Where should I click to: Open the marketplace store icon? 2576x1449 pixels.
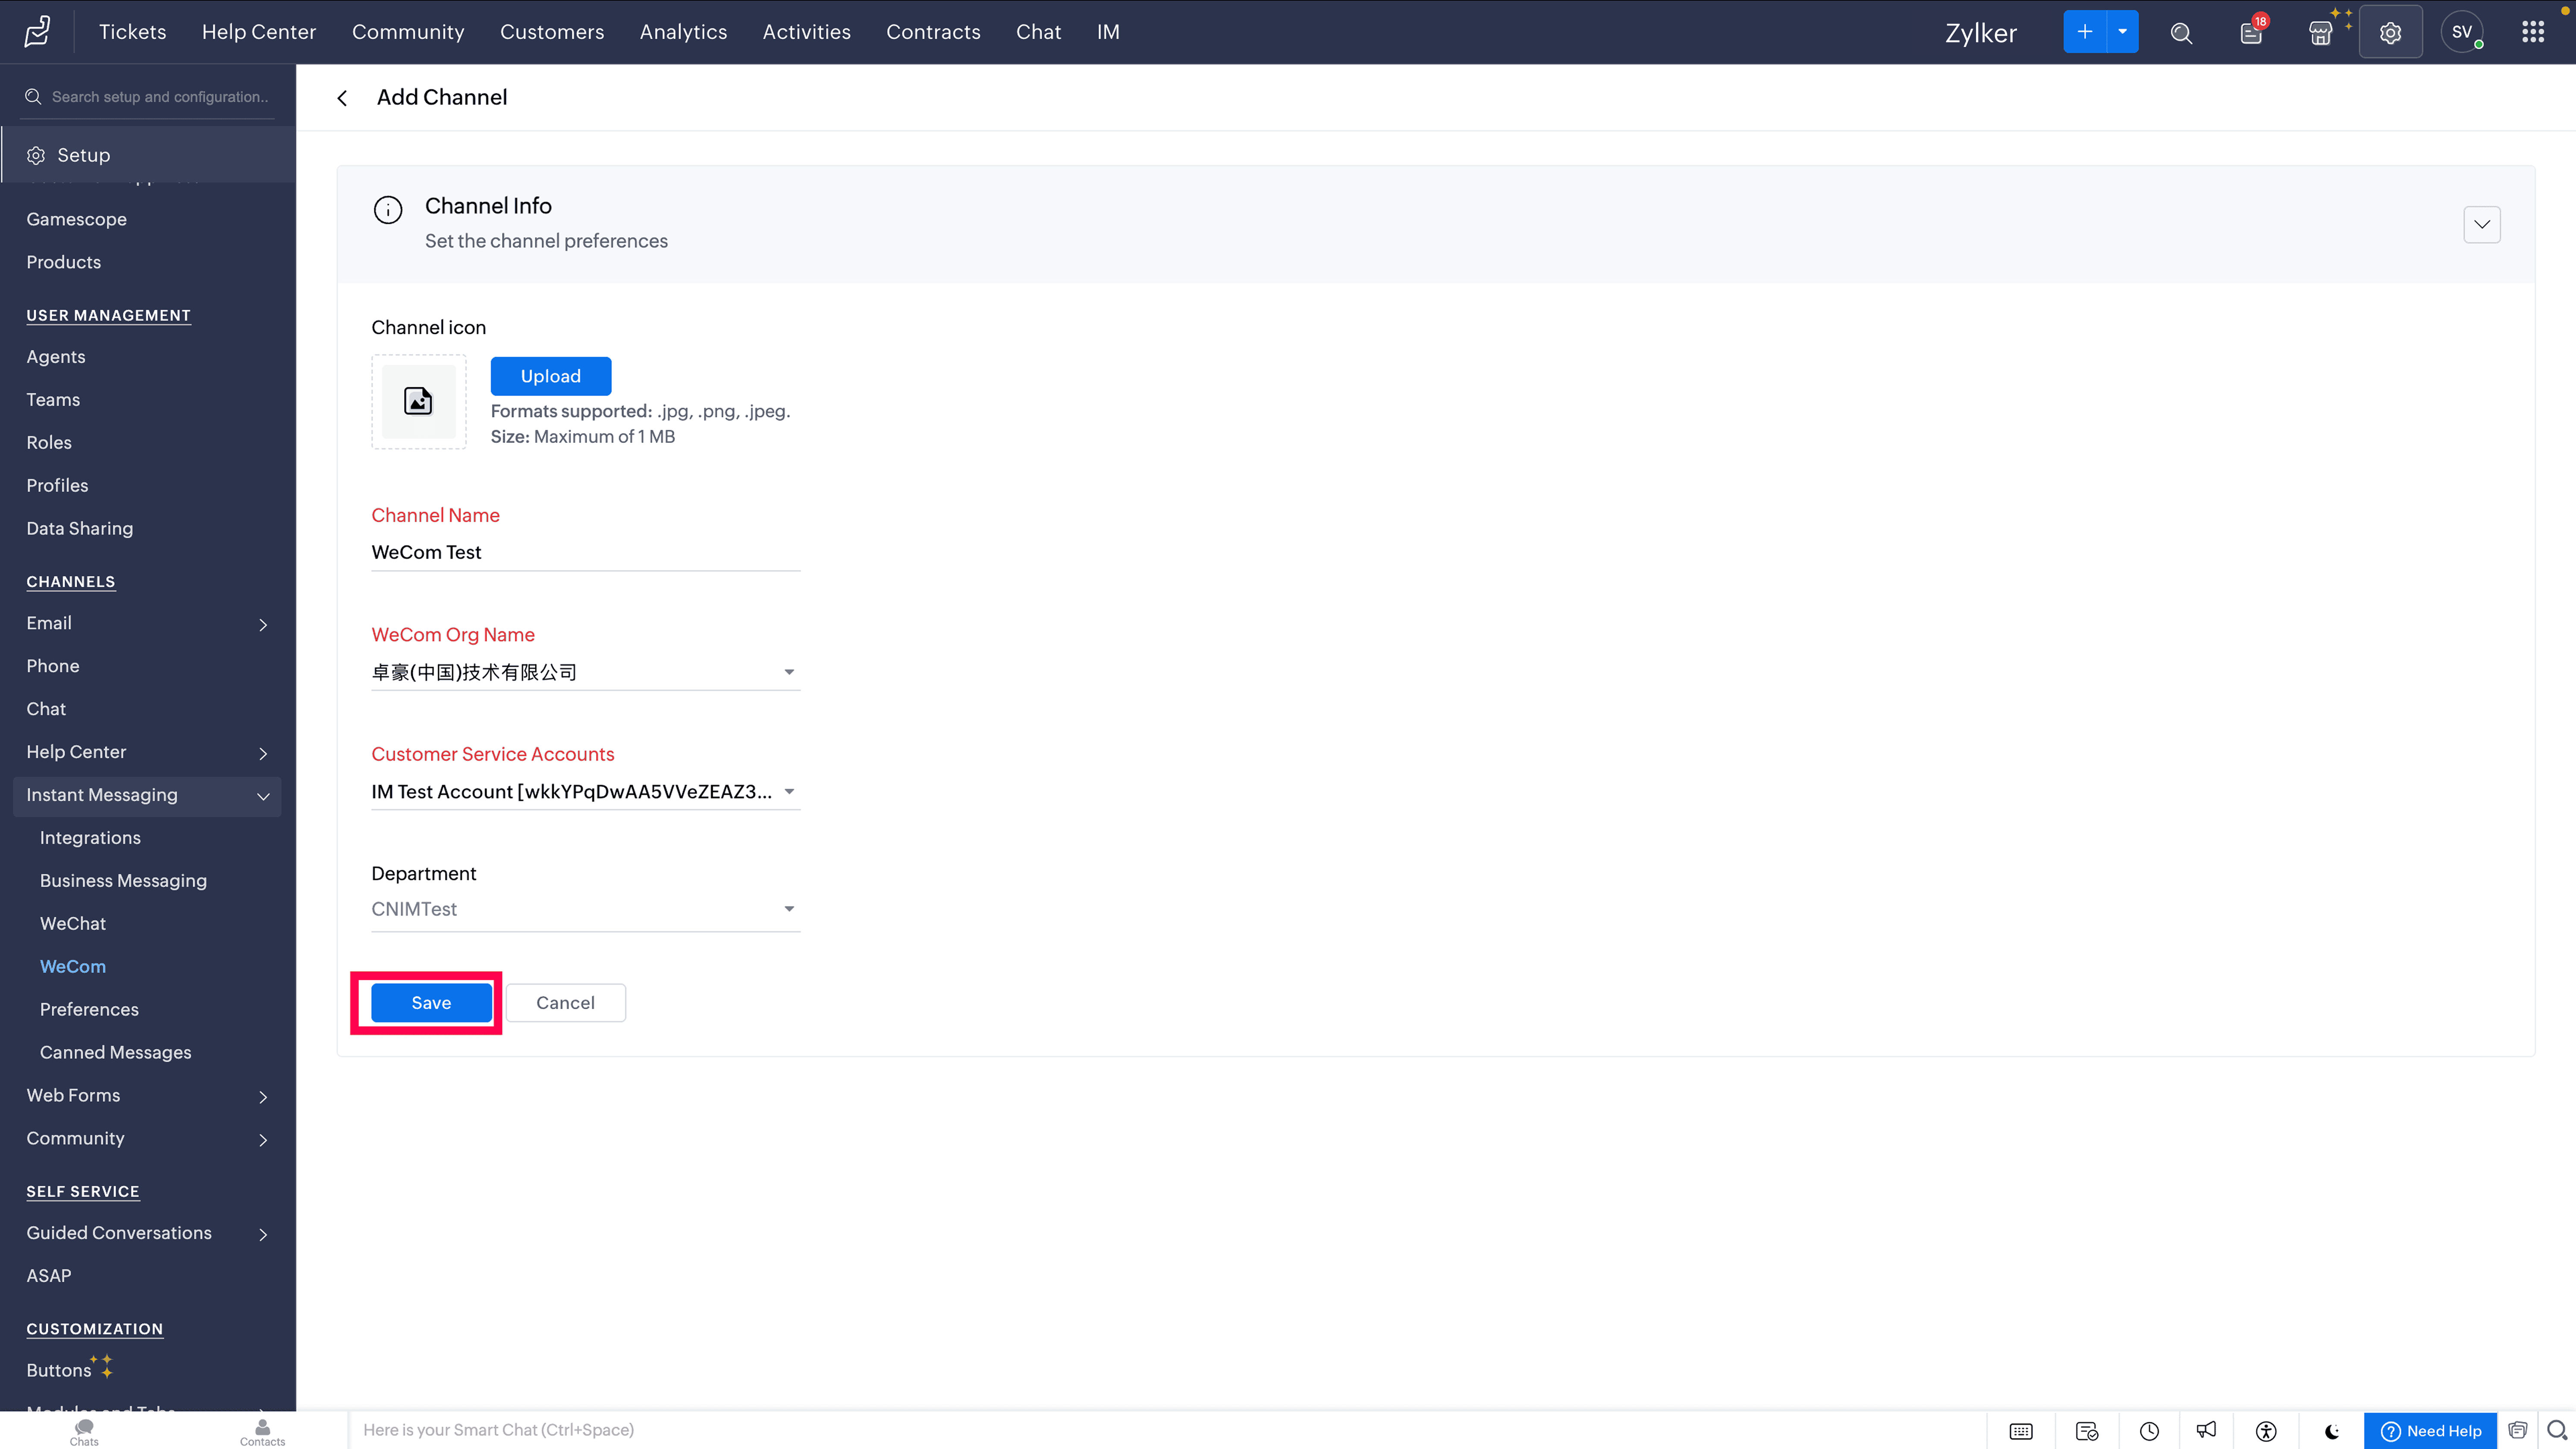point(2320,33)
